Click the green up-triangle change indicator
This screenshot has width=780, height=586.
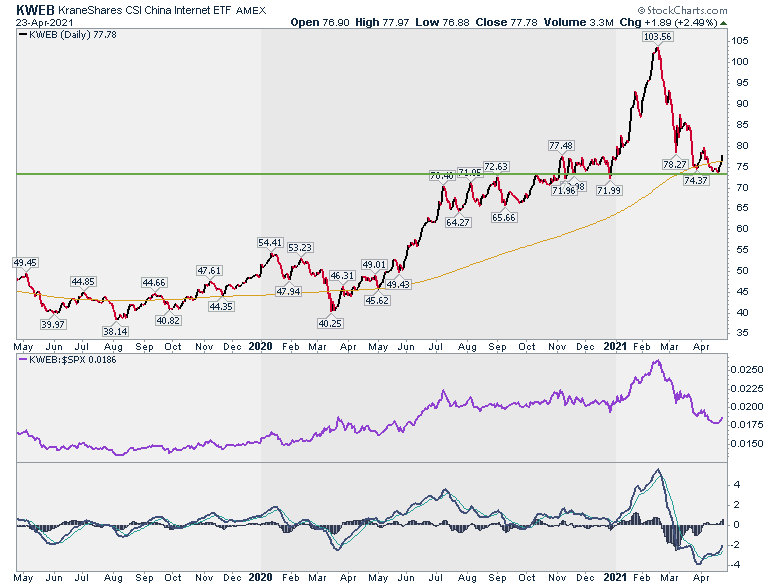pos(723,23)
